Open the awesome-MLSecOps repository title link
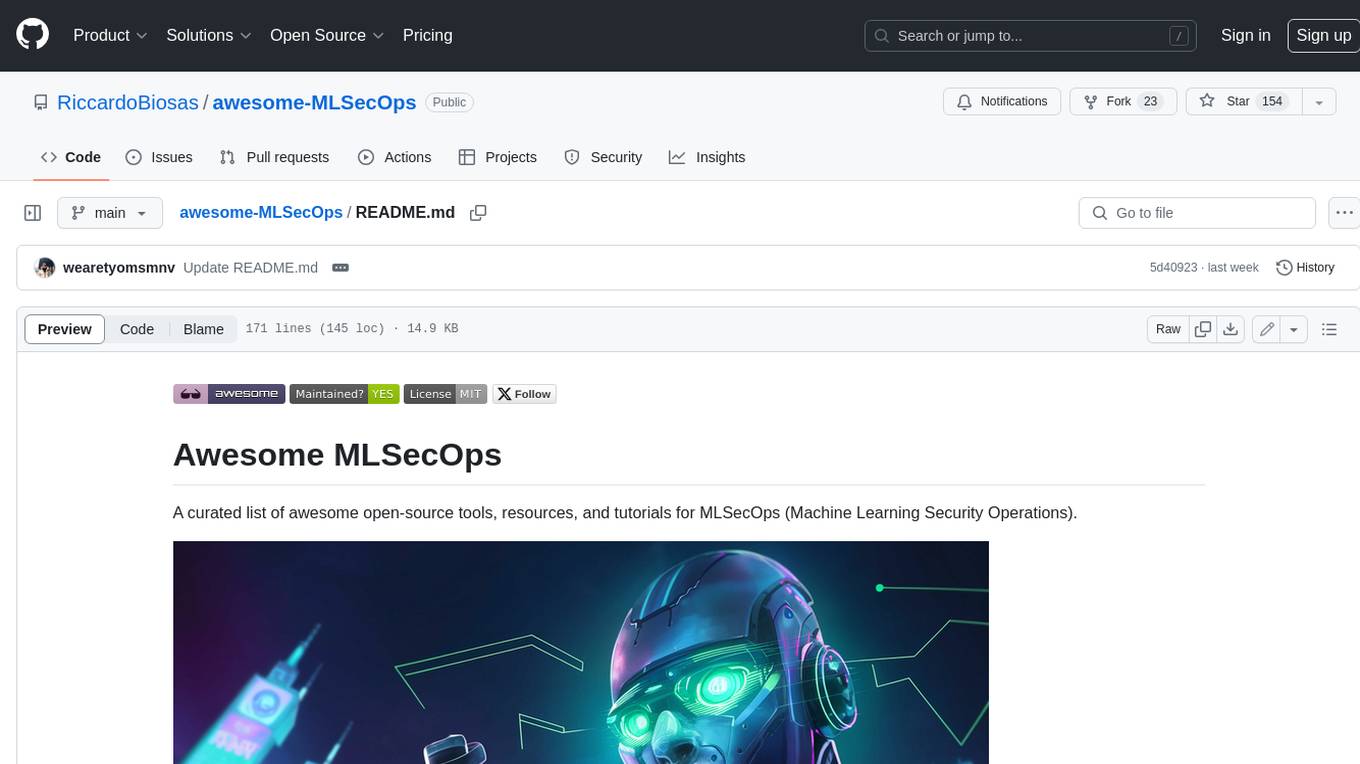The image size is (1360, 764). pyautogui.click(x=314, y=102)
